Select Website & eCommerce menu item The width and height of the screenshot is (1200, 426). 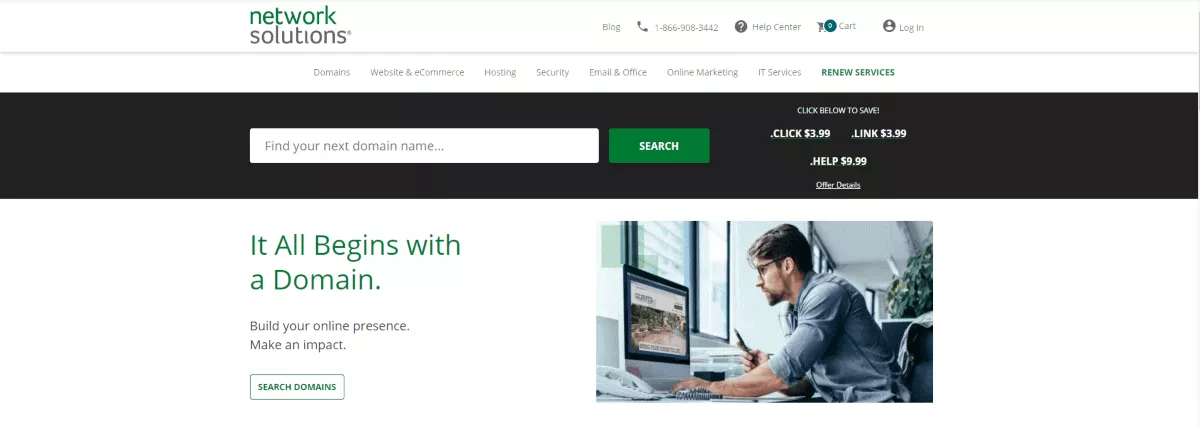(x=417, y=72)
